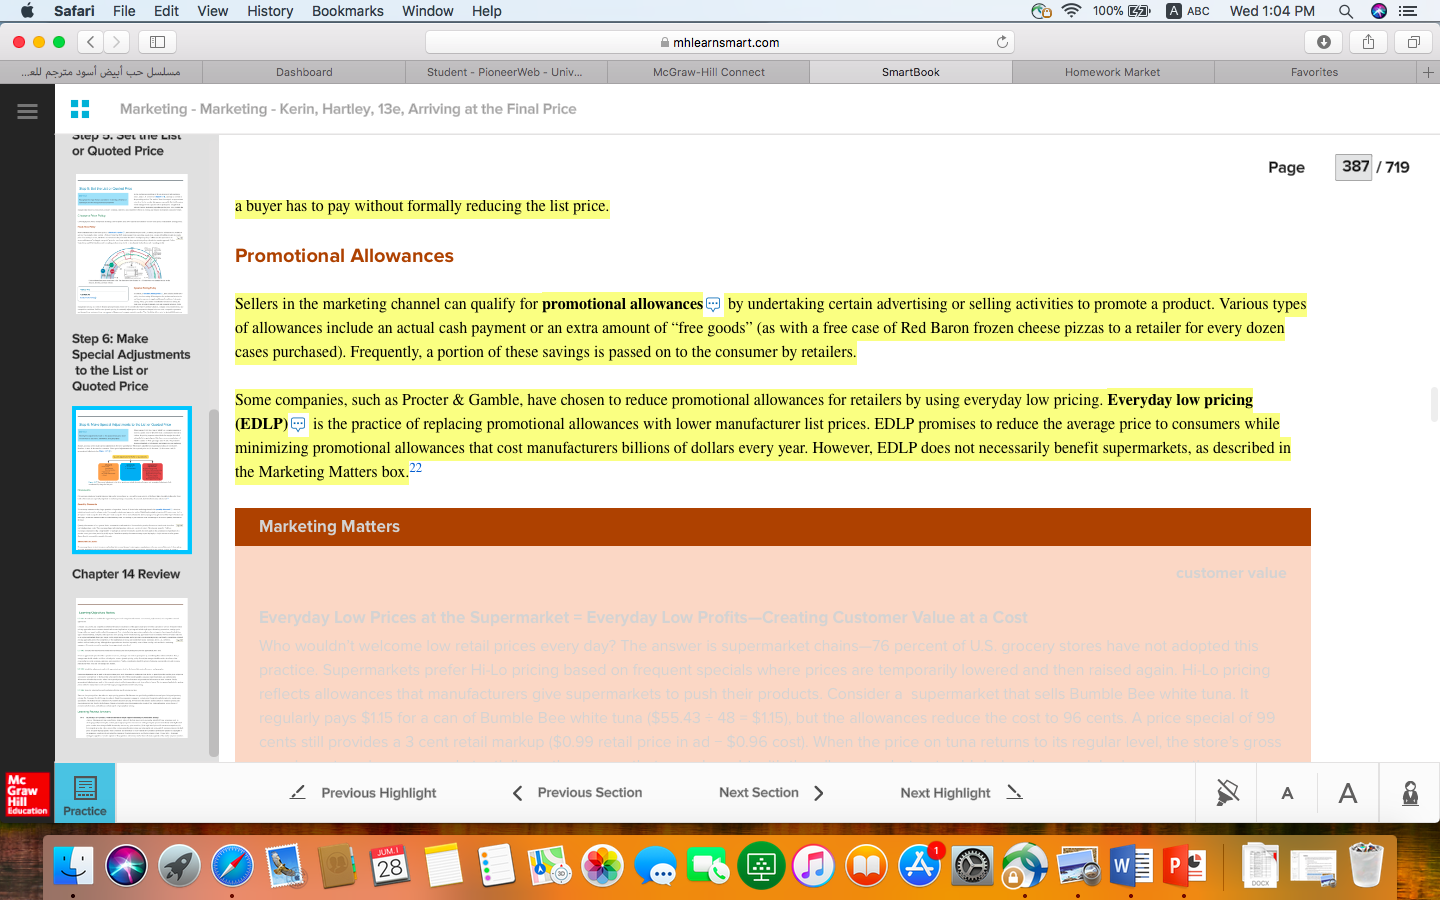This screenshot has width=1440, height=900.
Task: Switch to the Favorites tab
Action: (1315, 72)
